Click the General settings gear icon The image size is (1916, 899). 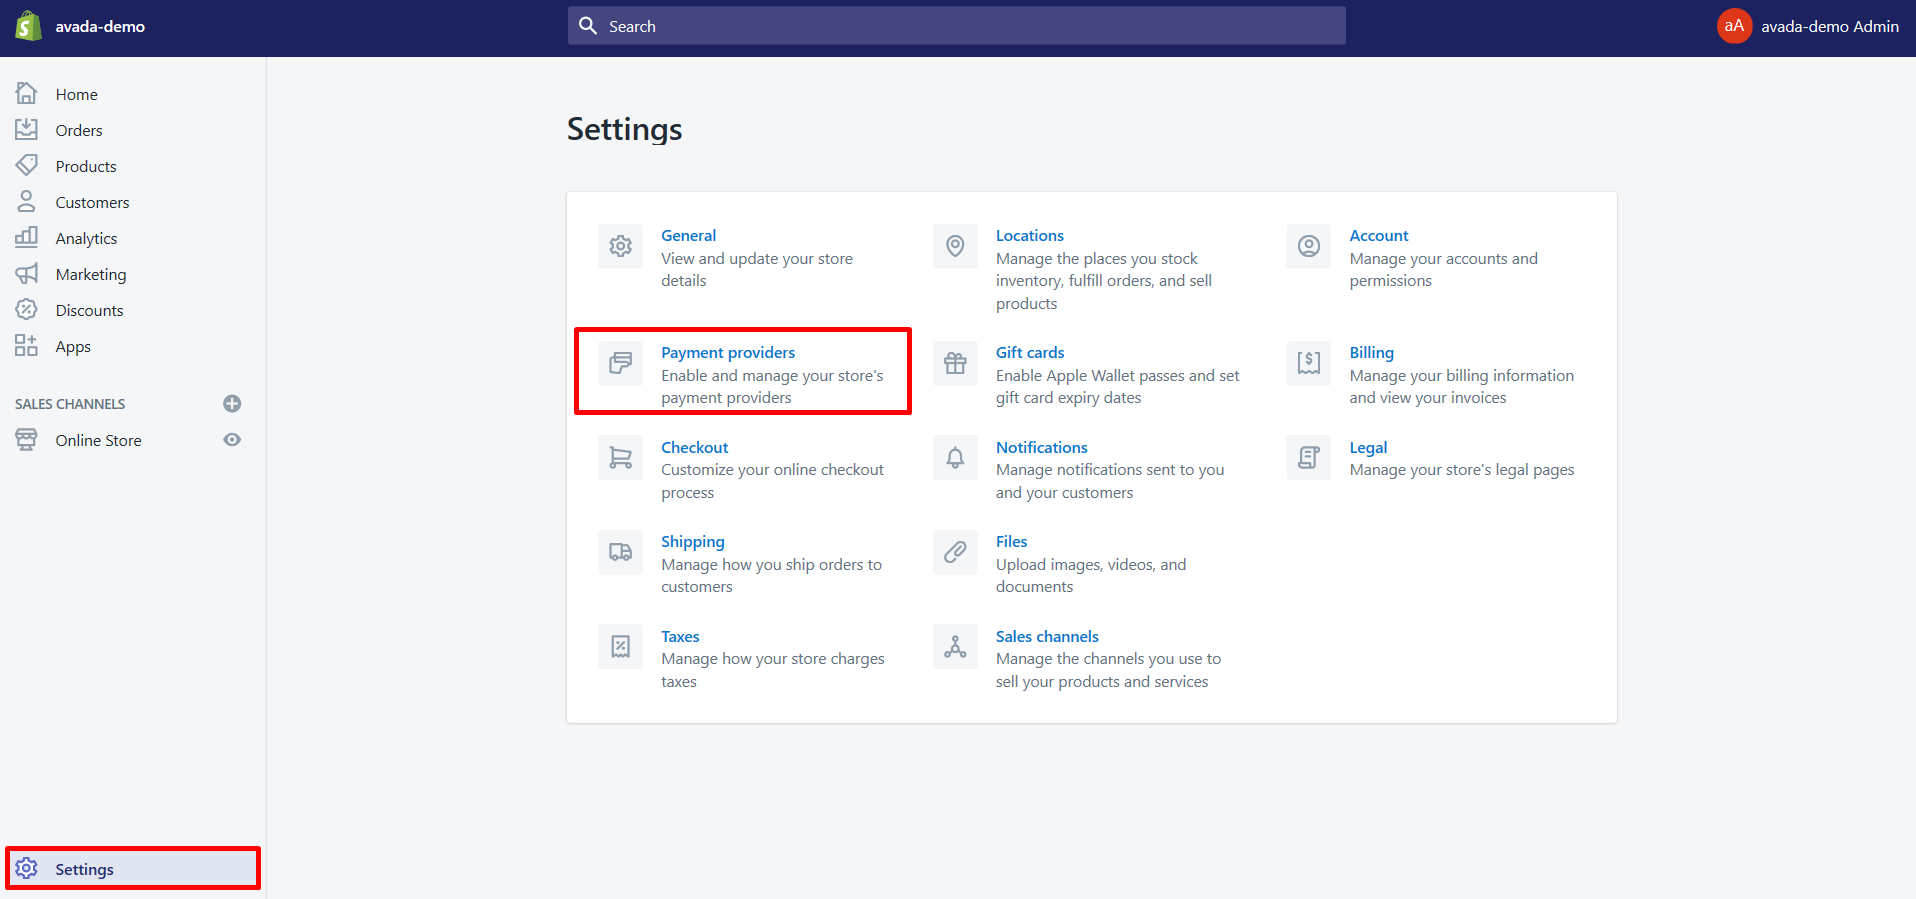click(x=620, y=246)
